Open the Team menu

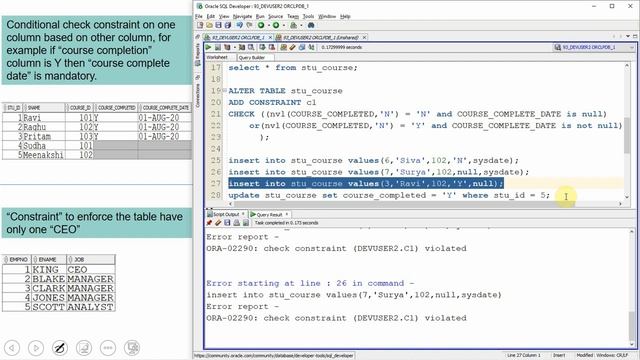tap(293, 16)
